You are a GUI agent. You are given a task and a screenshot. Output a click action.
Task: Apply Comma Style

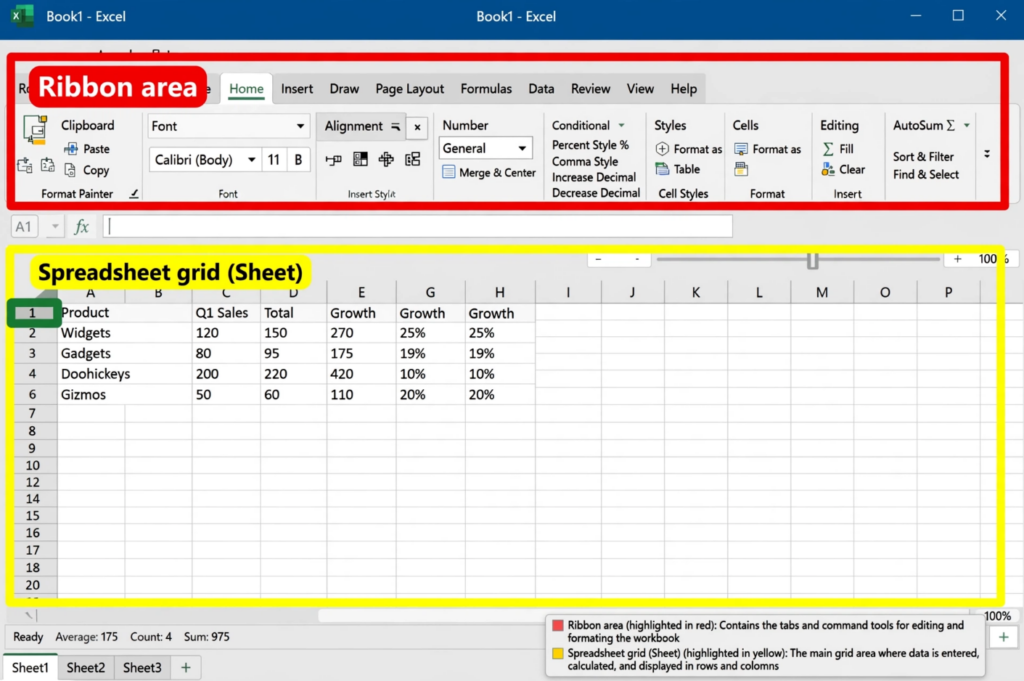click(x=584, y=161)
